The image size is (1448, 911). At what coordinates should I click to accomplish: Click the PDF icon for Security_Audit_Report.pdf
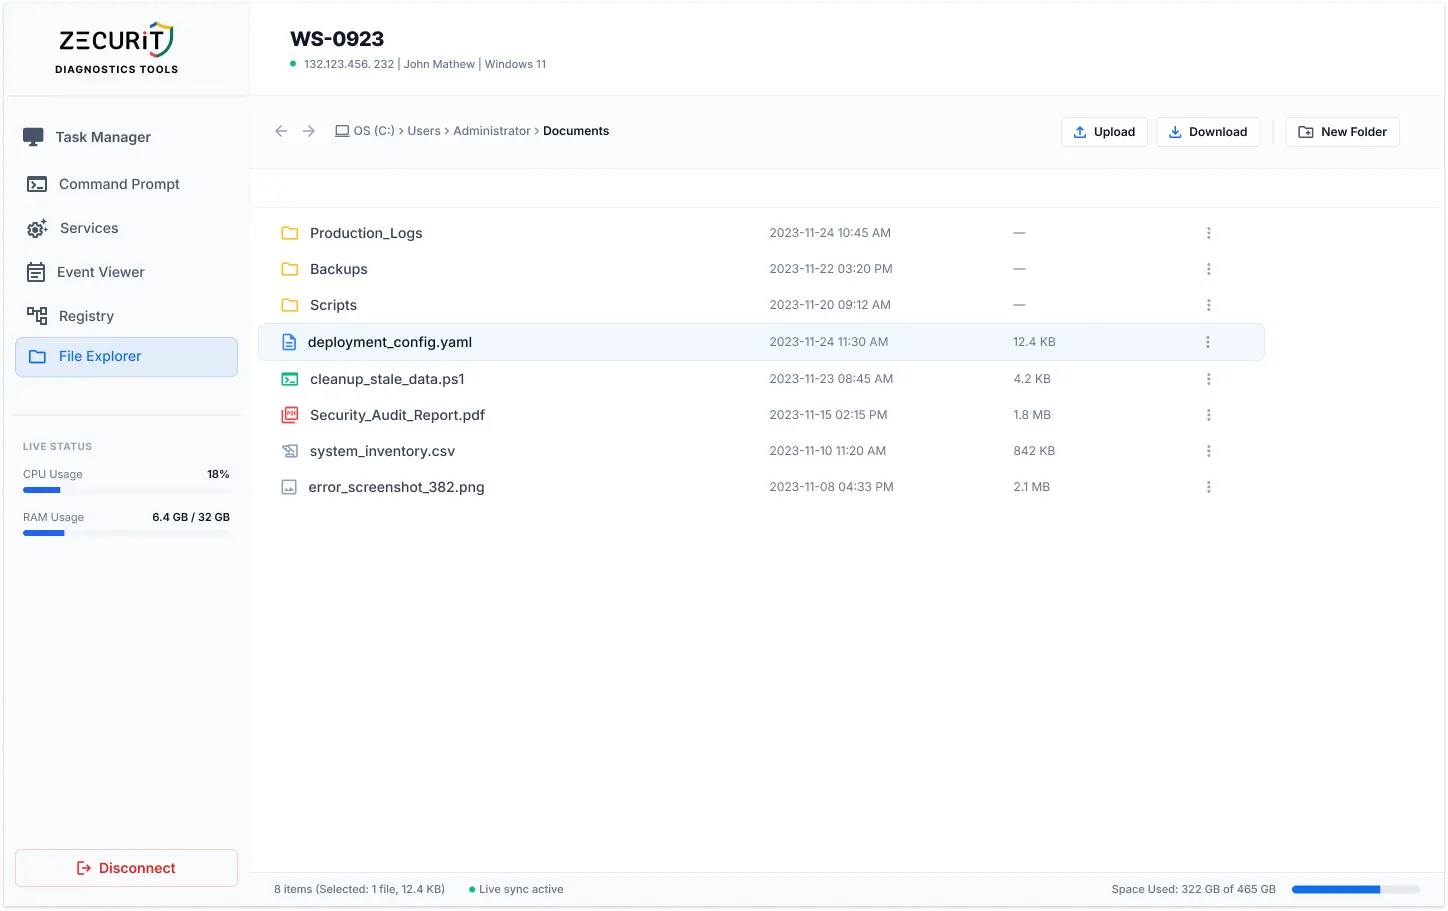click(289, 414)
